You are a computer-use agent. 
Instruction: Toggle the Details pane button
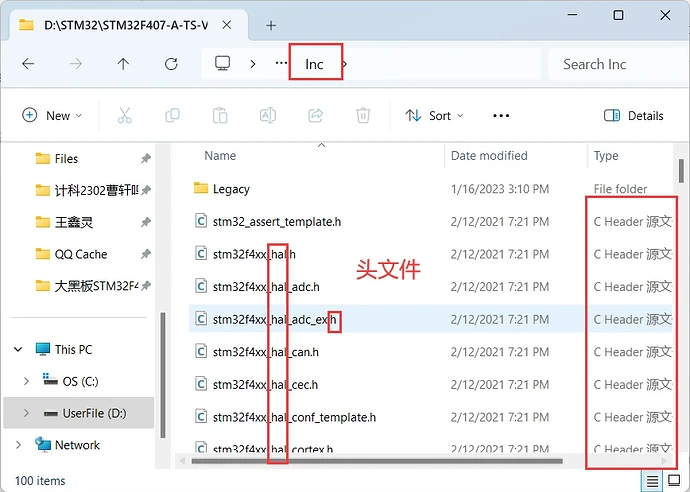pos(634,116)
